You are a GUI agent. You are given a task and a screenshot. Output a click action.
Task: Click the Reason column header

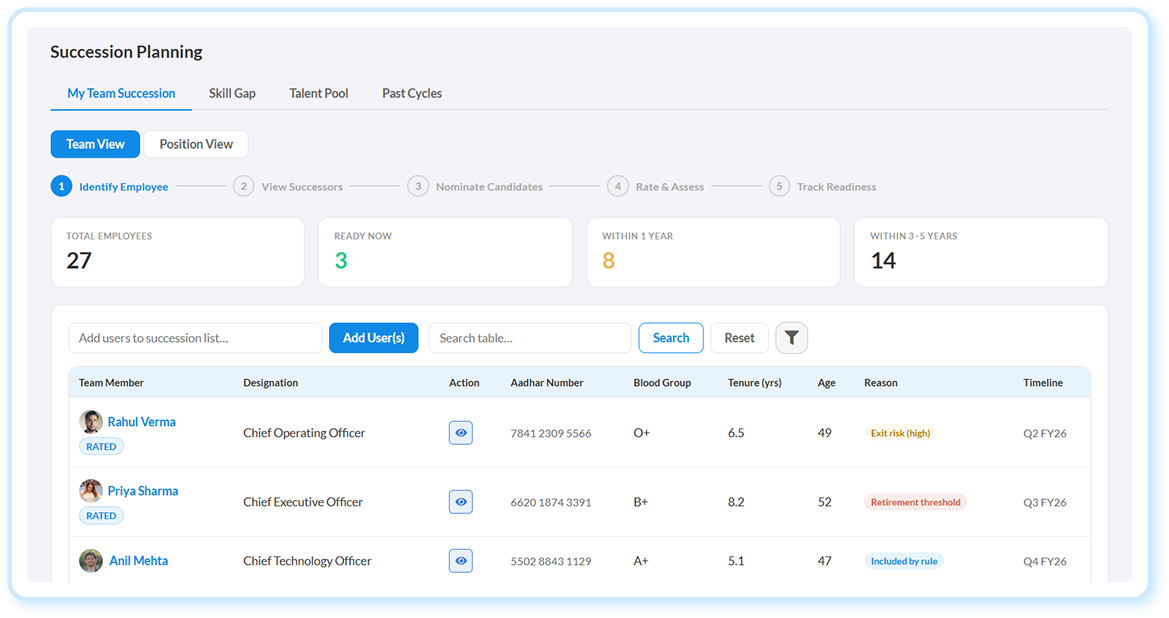(x=880, y=382)
